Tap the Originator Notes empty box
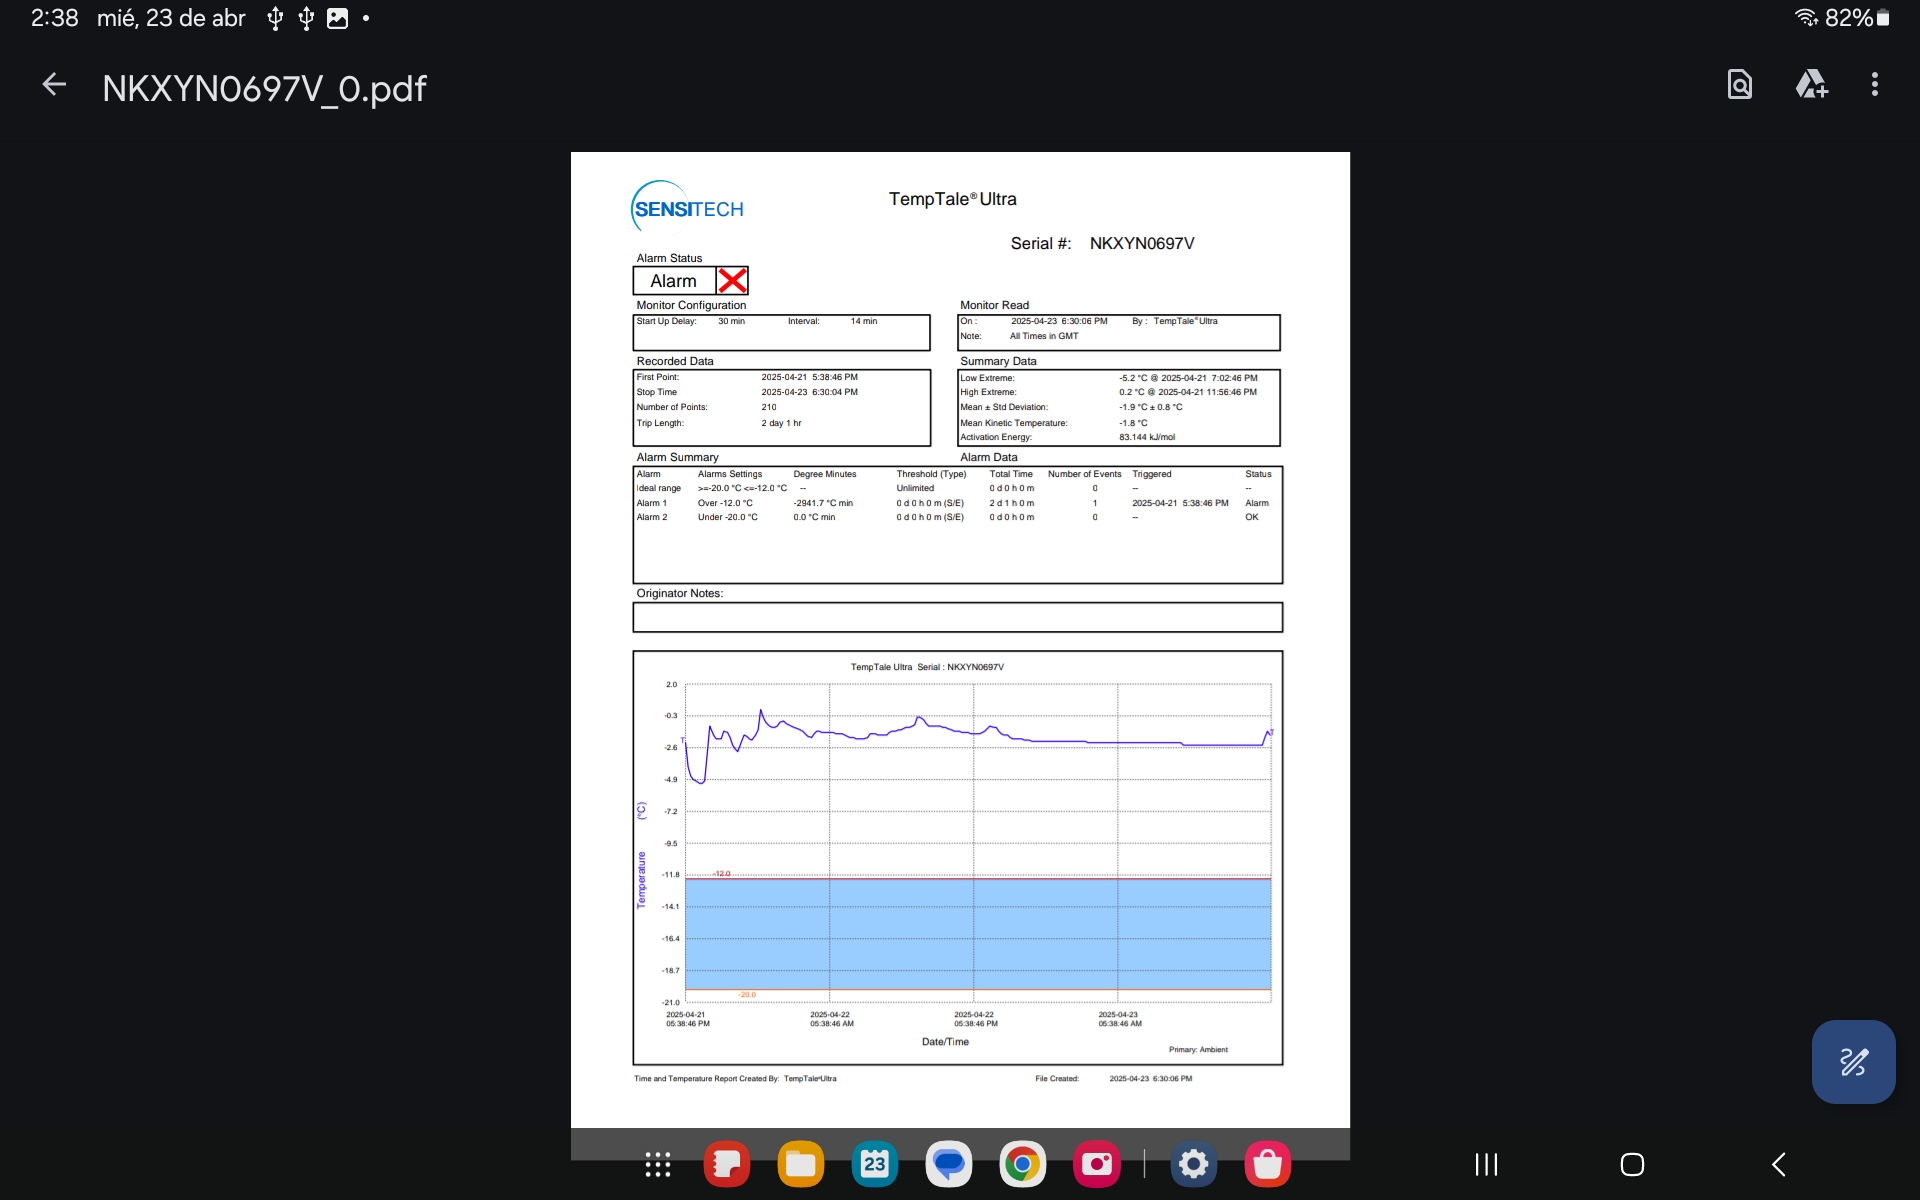 tap(957, 617)
